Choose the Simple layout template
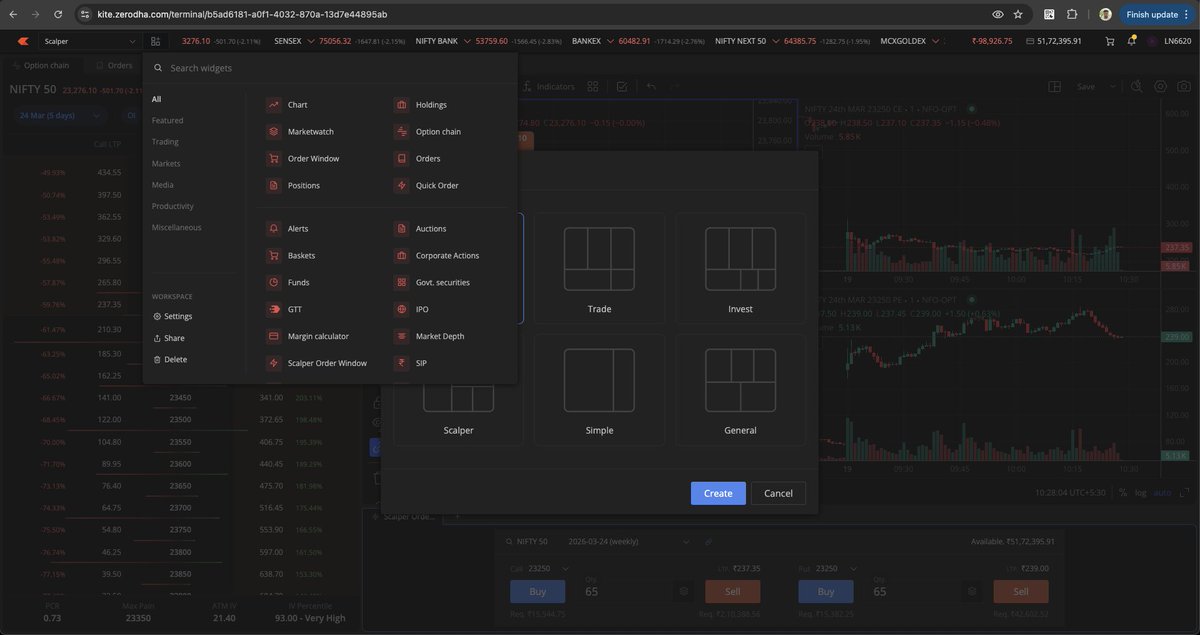 coord(599,390)
